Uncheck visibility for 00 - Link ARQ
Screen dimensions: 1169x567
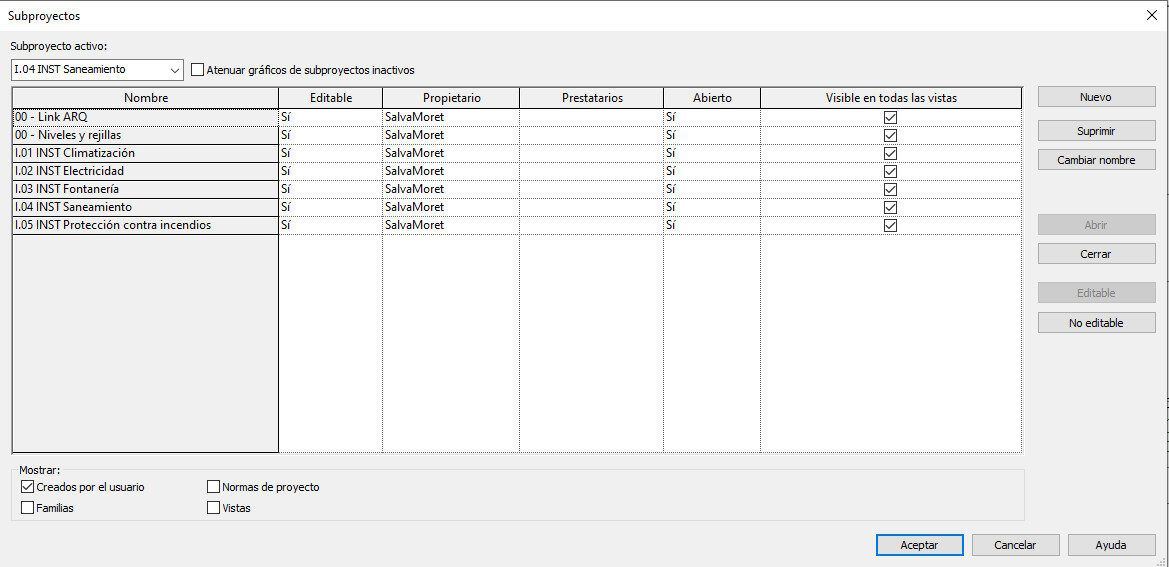[x=890, y=117]
